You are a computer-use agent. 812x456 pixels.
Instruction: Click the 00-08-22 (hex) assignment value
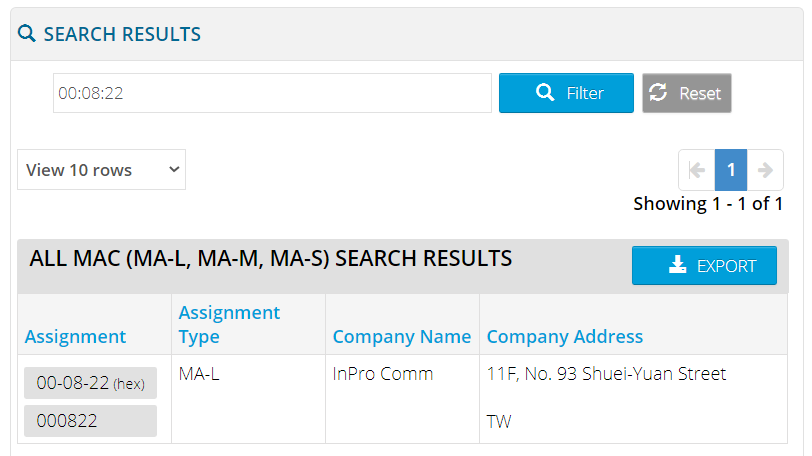[x=90, y=383]
